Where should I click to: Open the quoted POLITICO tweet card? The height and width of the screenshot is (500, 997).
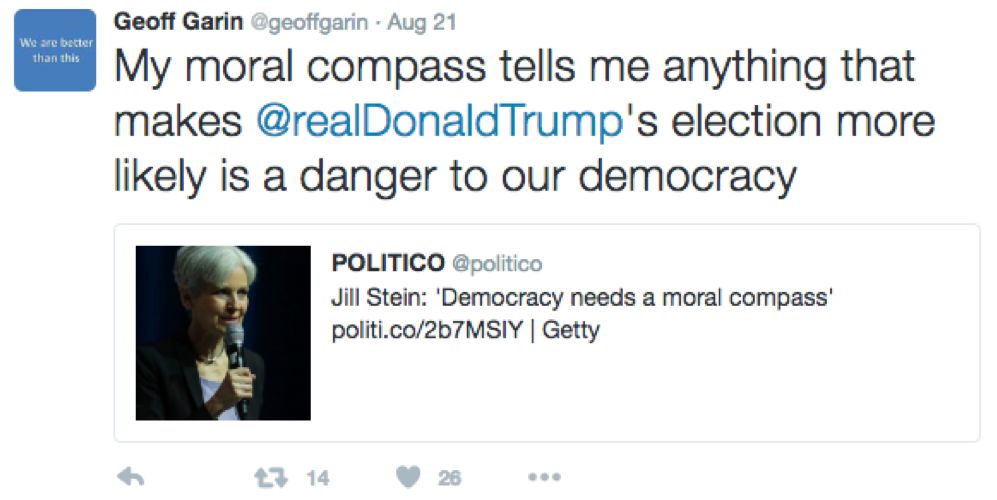pyautogui.click(x=547, y=333)
